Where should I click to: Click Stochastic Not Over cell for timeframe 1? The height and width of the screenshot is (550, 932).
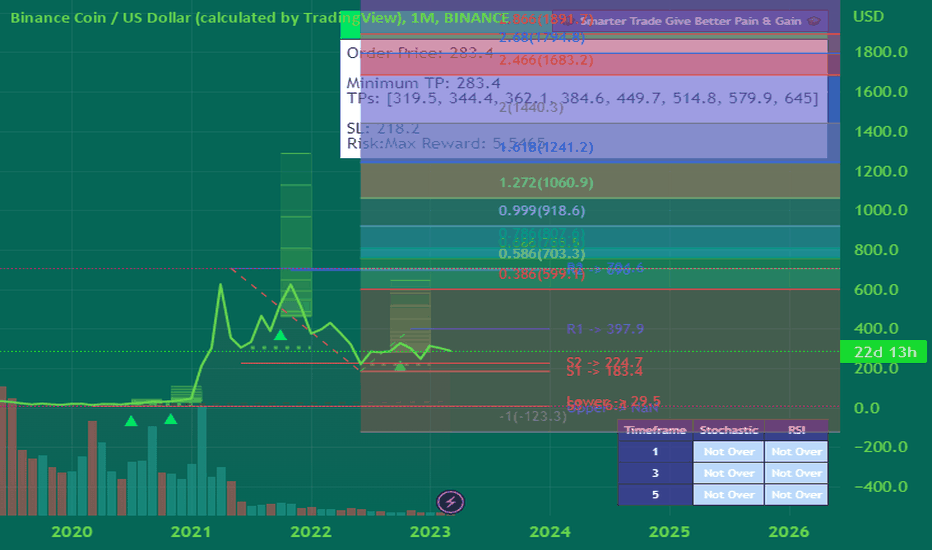pyautogui.click(x=729, y=452)
